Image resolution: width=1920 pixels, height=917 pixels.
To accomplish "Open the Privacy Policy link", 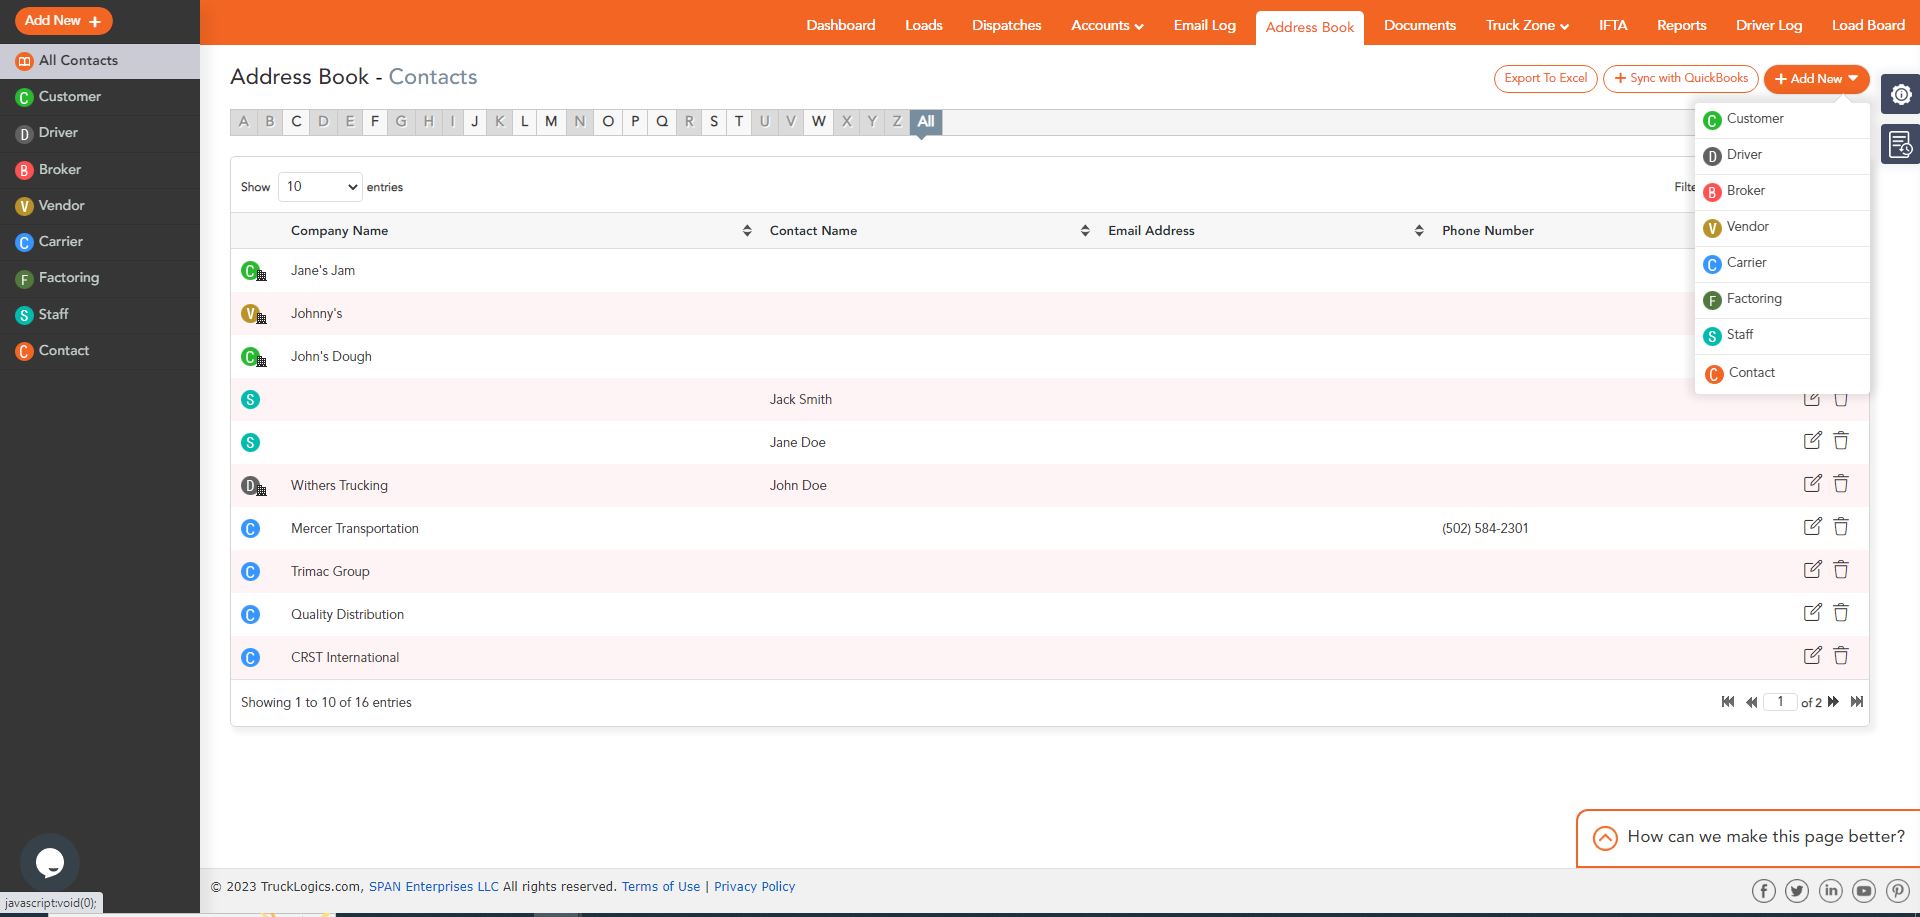I will (x=754, y=886).
